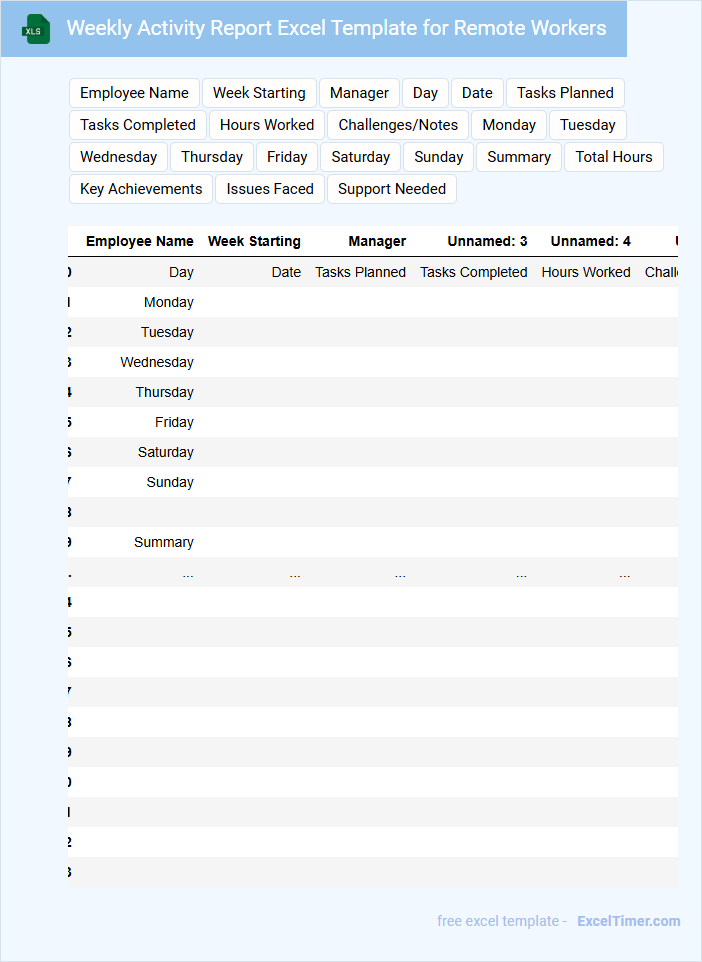Image resolution: width=702 pixels, height=962 pixels.
Task: Select the Tasks Completed tag
Action: click(x=138, y=125)
